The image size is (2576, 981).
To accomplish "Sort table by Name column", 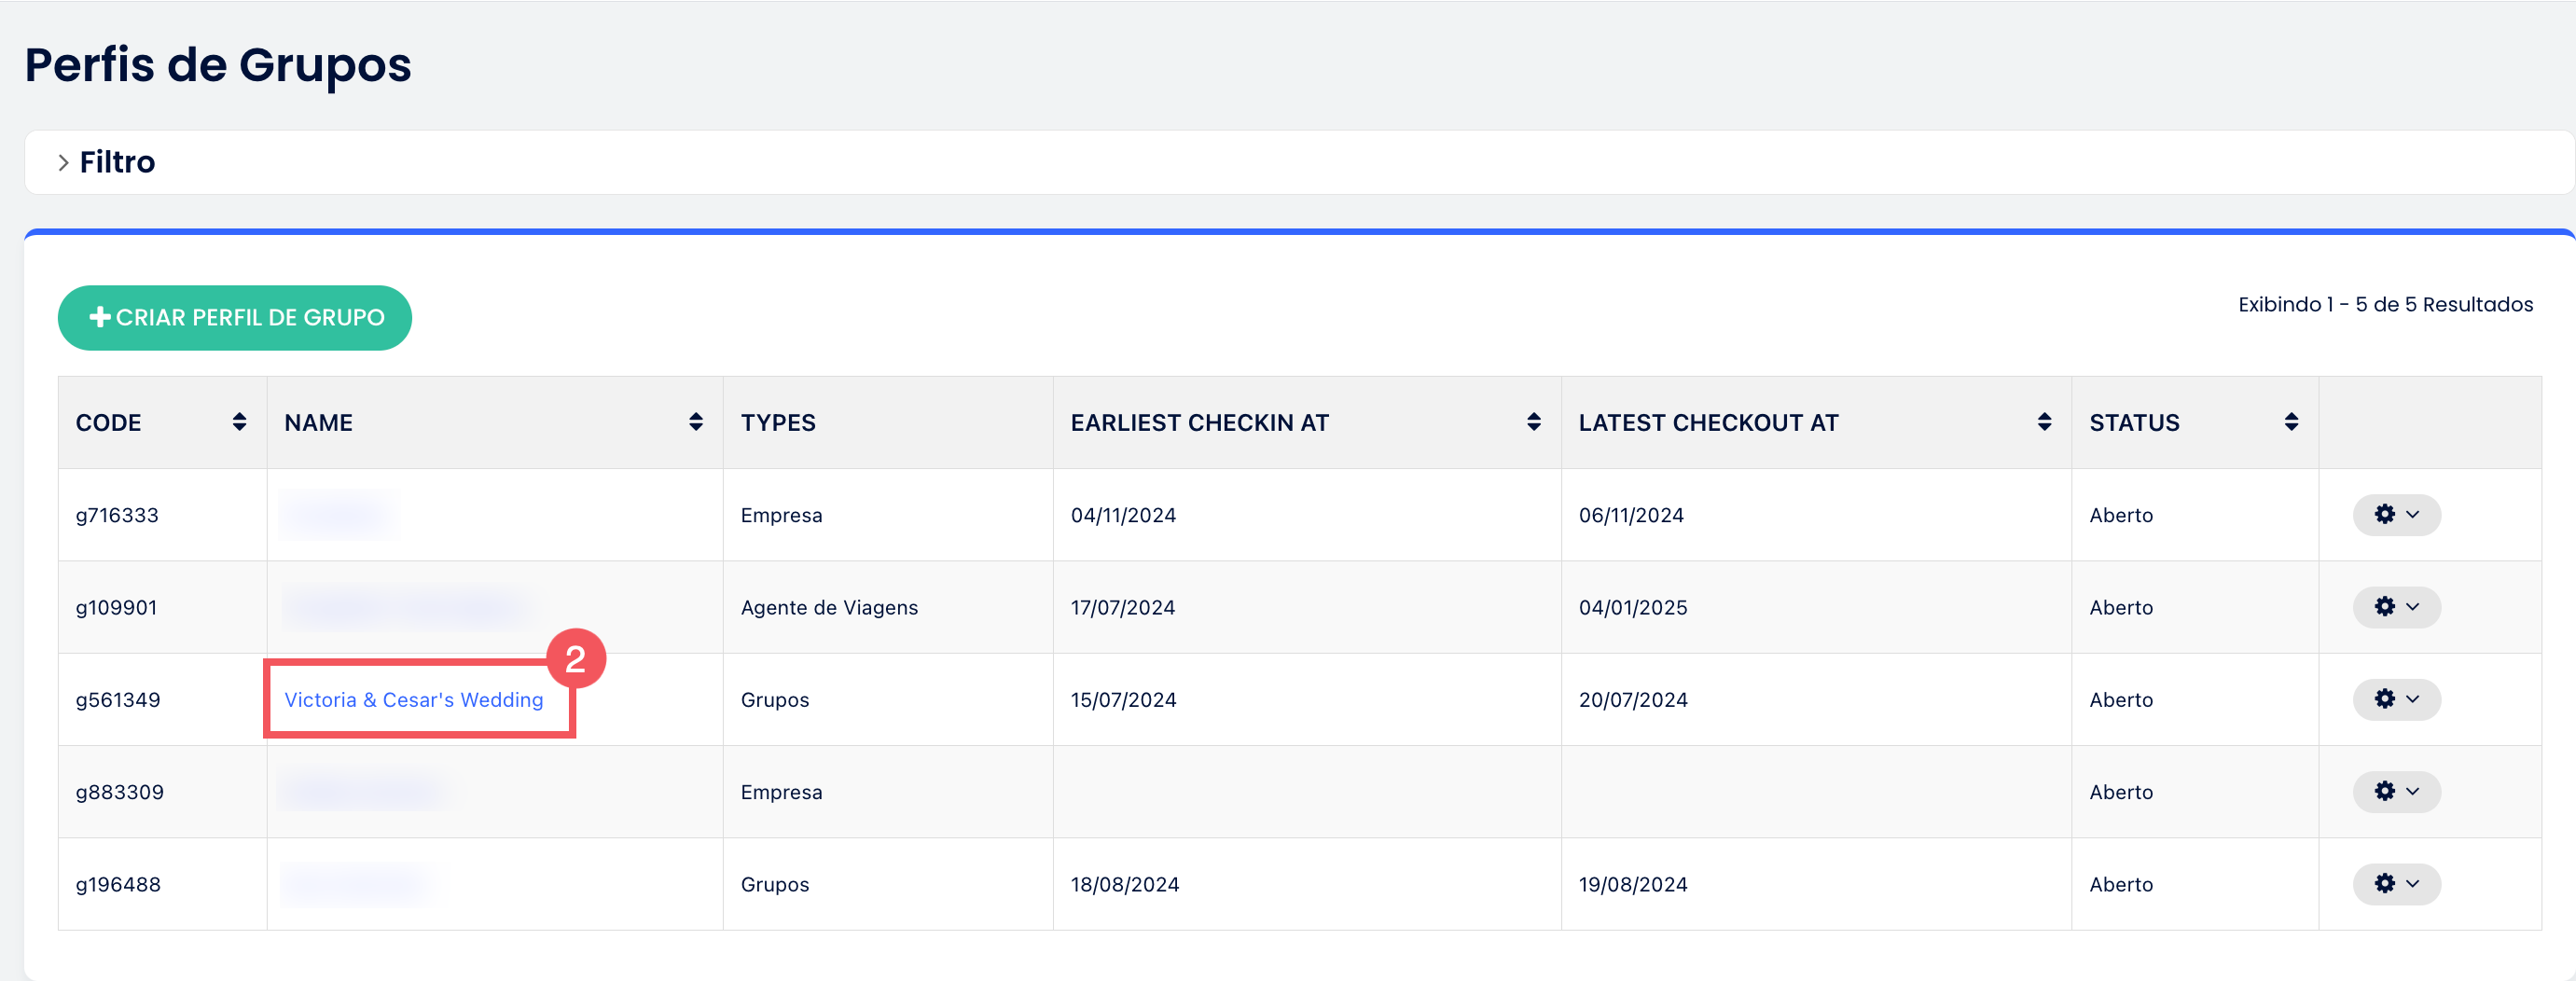I will tap(695, 422).
